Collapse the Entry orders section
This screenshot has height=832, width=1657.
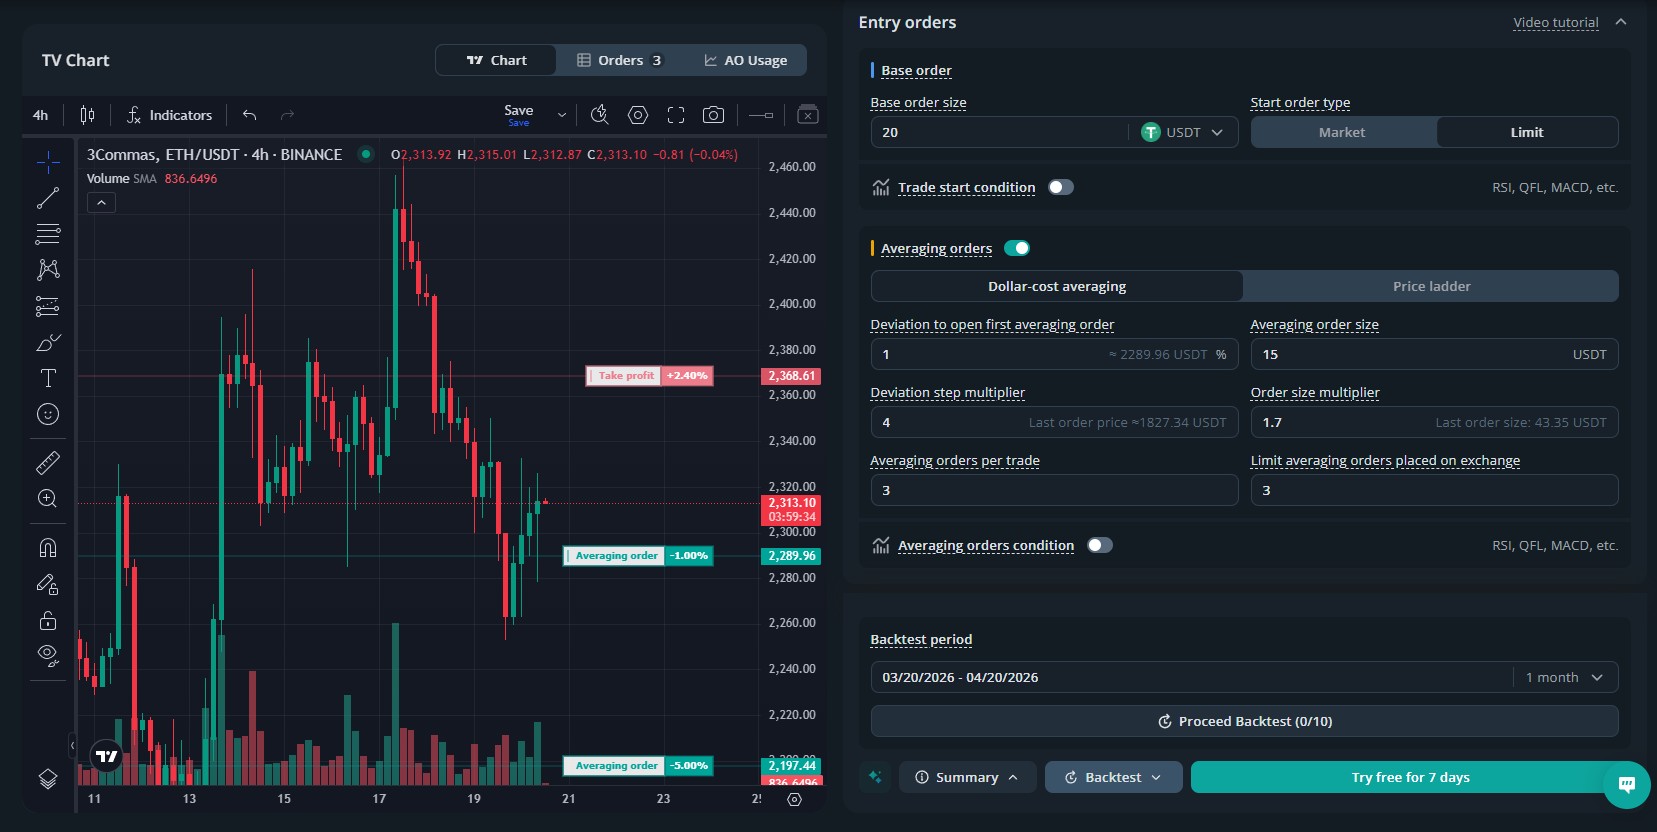[x=1621, y=22]
